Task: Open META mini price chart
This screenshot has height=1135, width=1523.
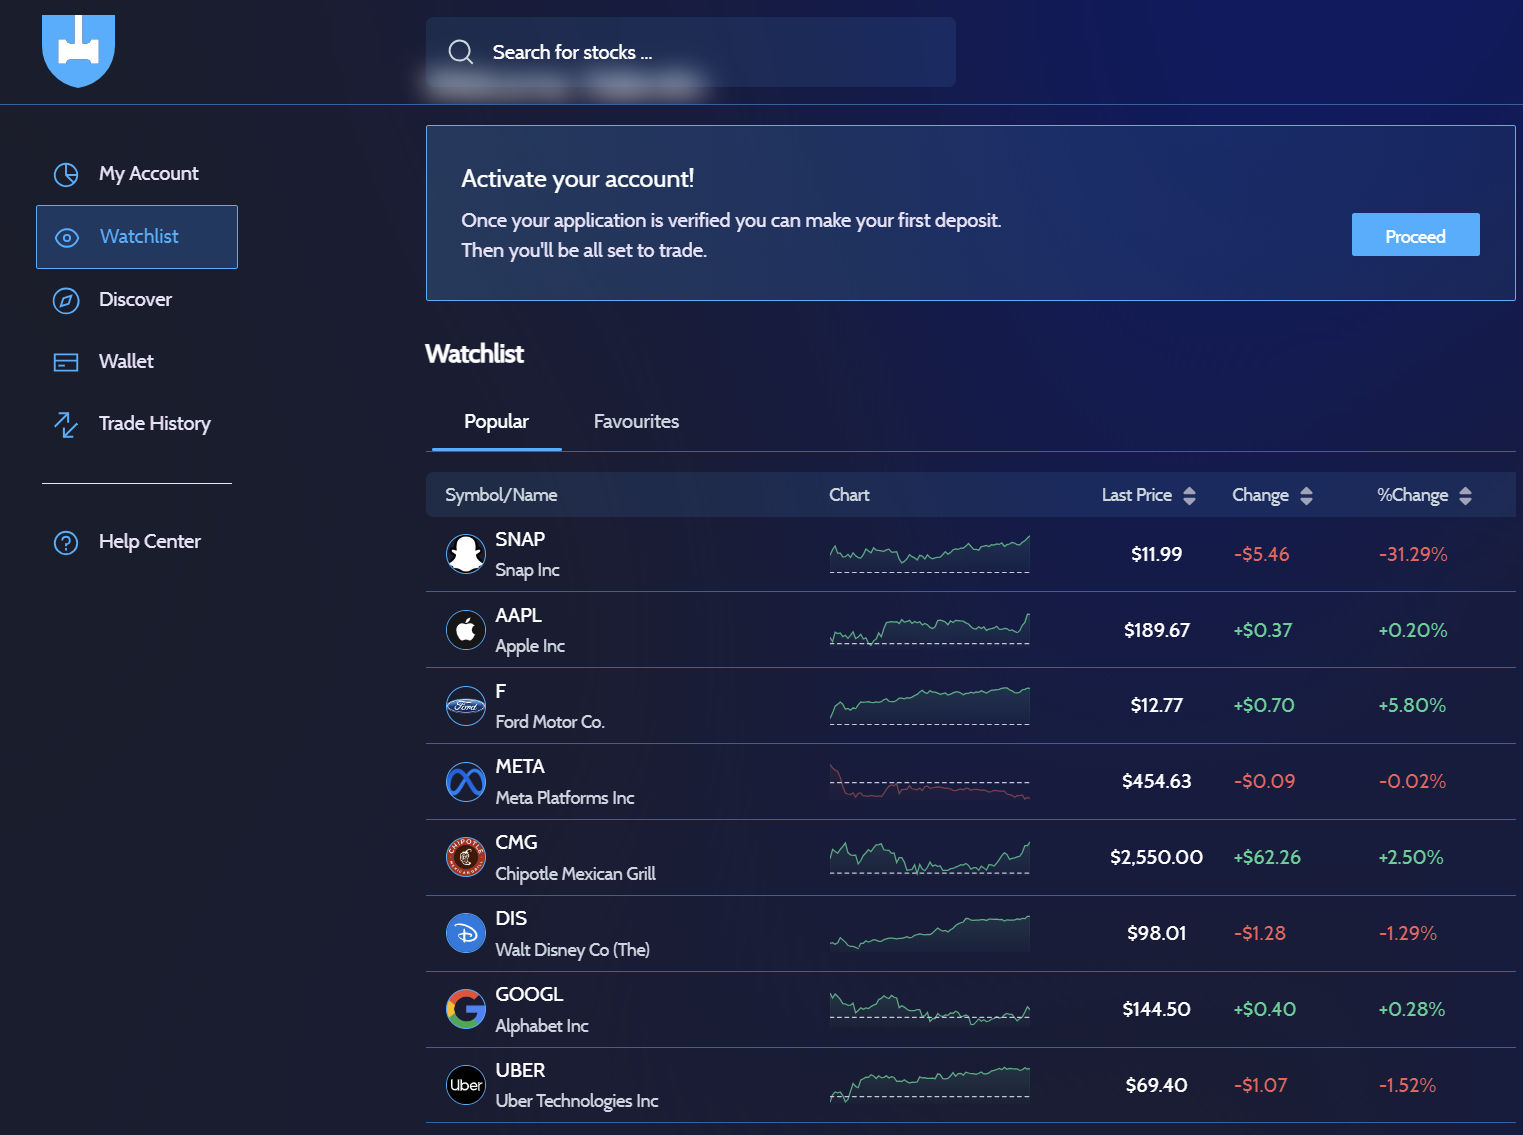Action: [x=929, y=781]
